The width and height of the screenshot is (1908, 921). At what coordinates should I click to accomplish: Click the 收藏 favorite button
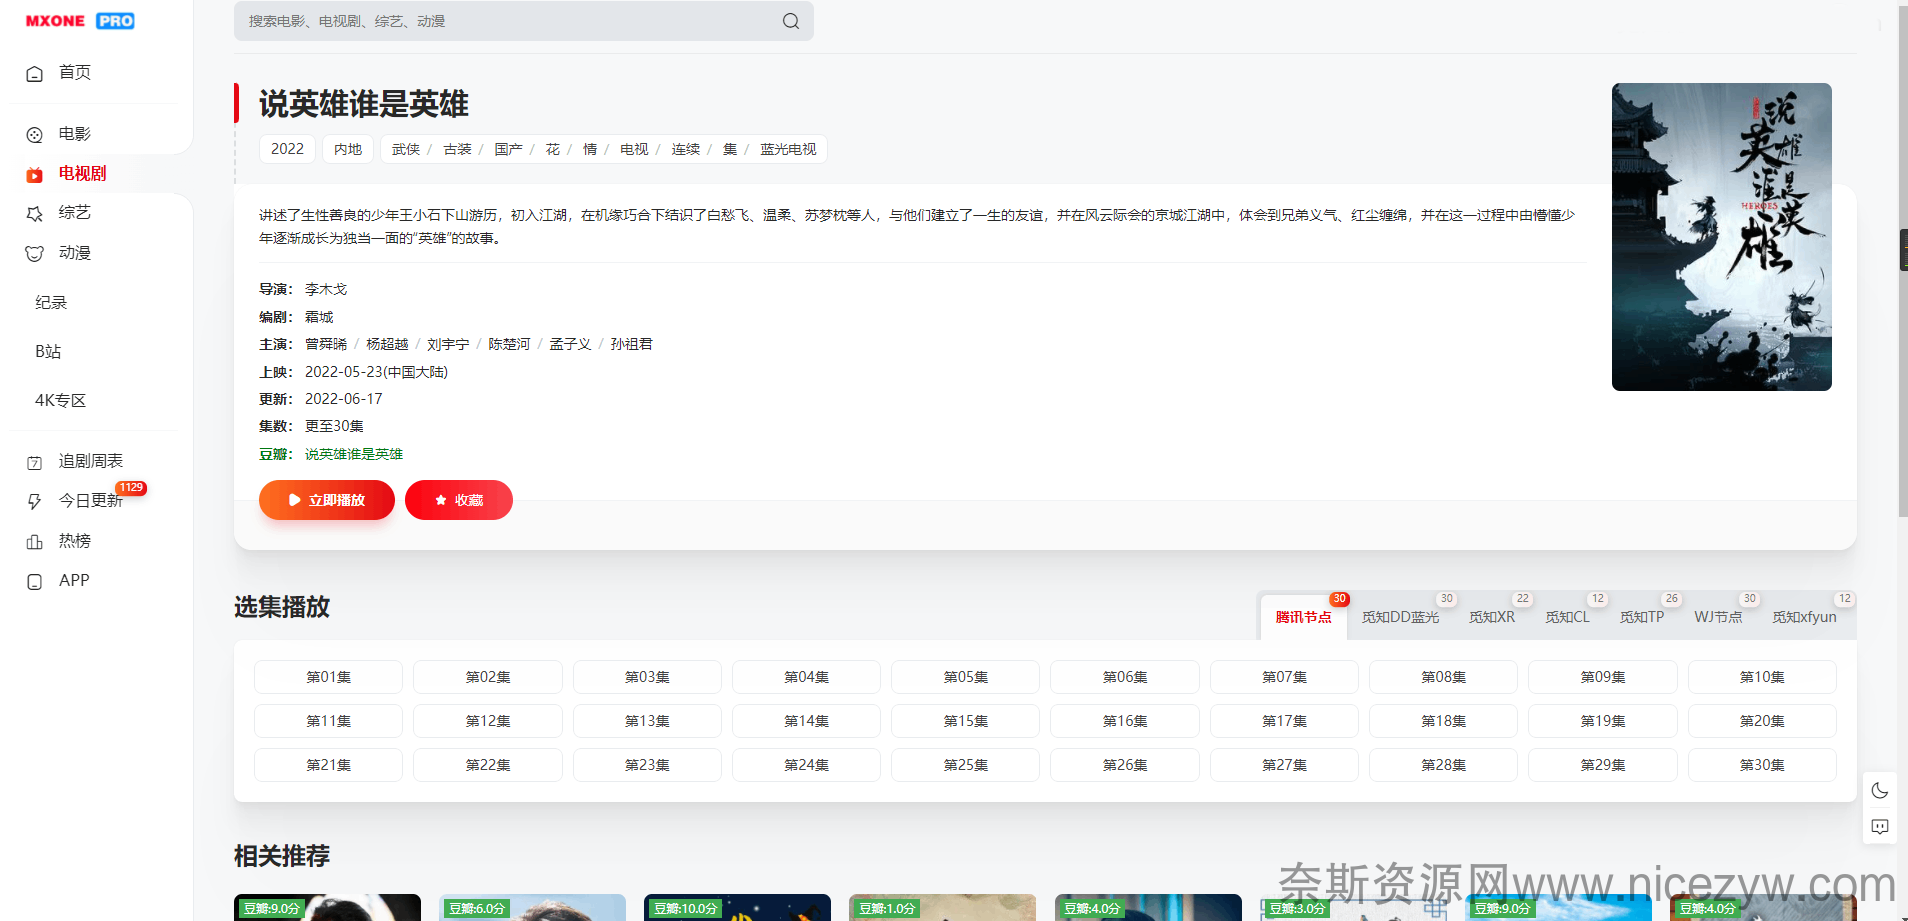459,500
